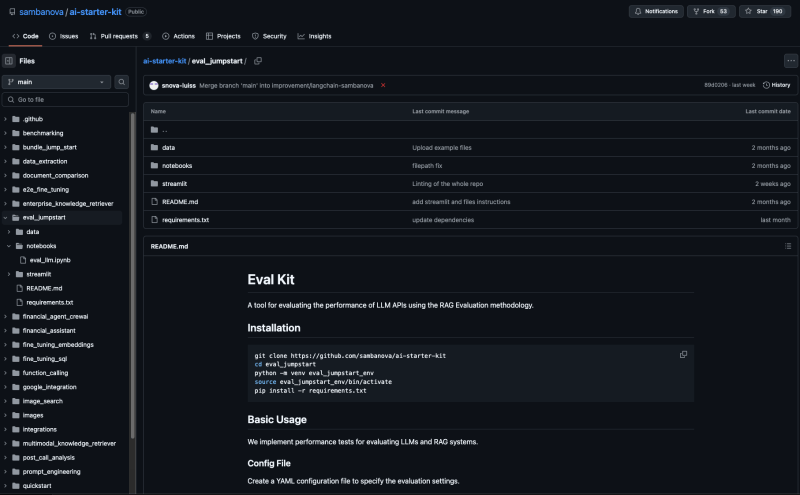The width and height of the screenshot is (800, 495).
Task: Open the merge branch commit message
Action: coord(286,85)
